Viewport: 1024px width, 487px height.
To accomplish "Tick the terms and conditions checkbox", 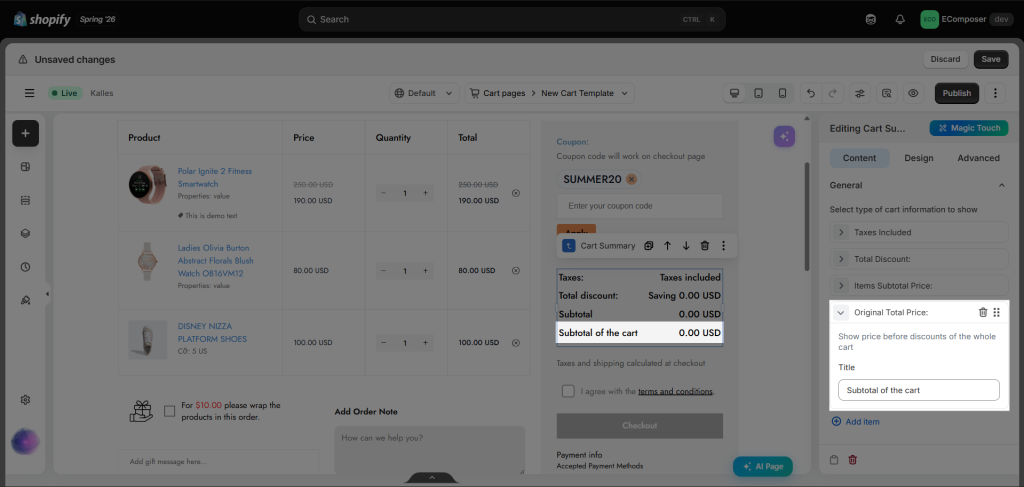I will click(568, 391).
